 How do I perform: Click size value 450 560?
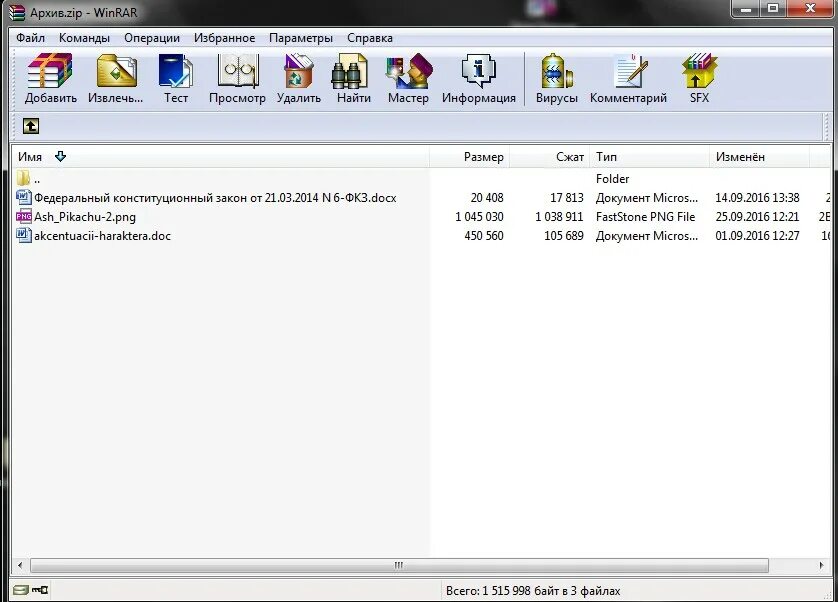click(484, 236)
